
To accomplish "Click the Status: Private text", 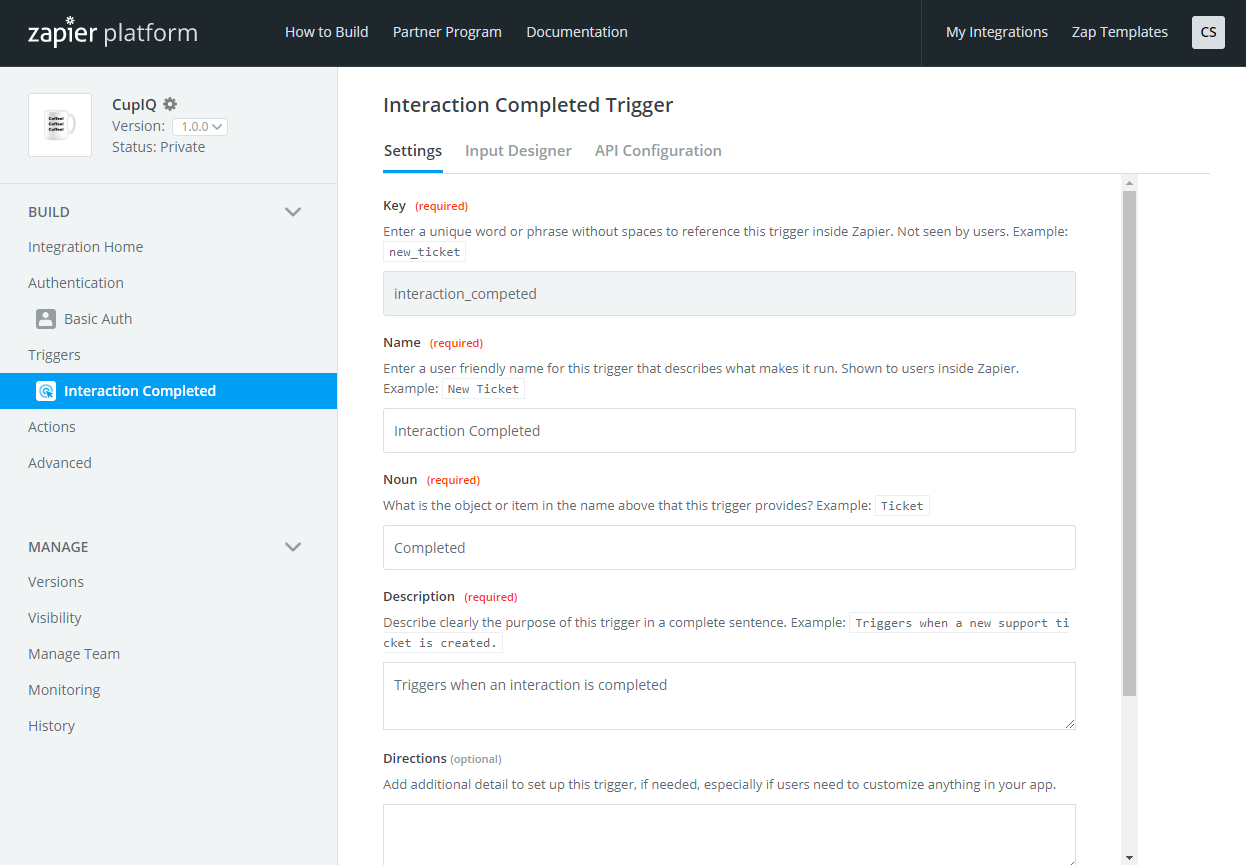I will (158, 147).
